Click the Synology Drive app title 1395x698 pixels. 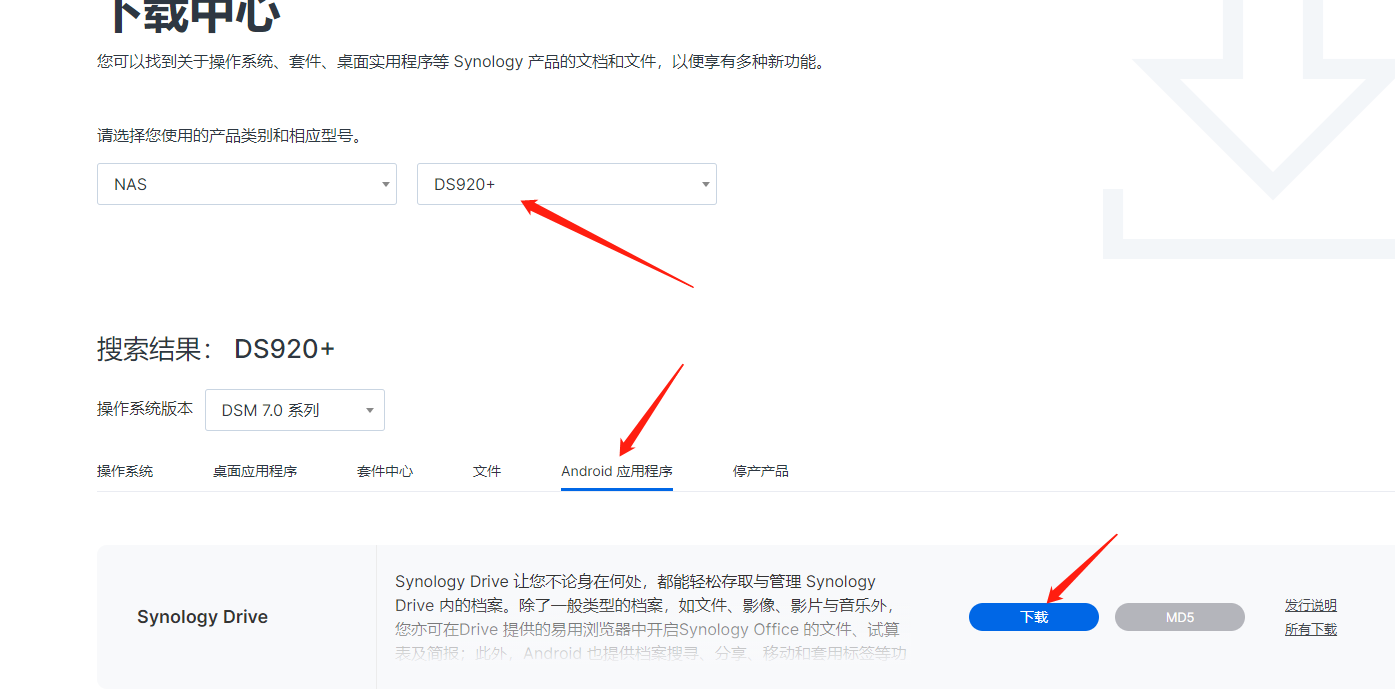pos(202,617)
